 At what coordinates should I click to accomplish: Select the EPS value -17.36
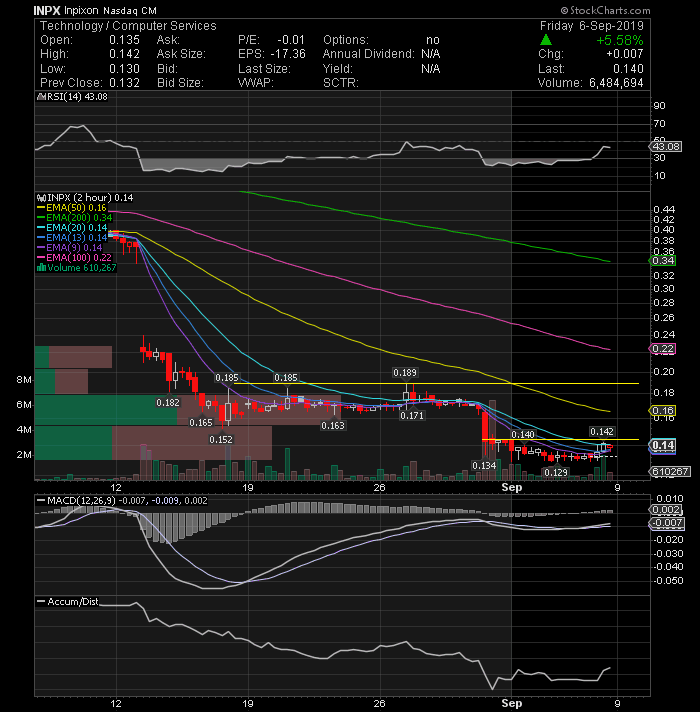pos(288,54)
